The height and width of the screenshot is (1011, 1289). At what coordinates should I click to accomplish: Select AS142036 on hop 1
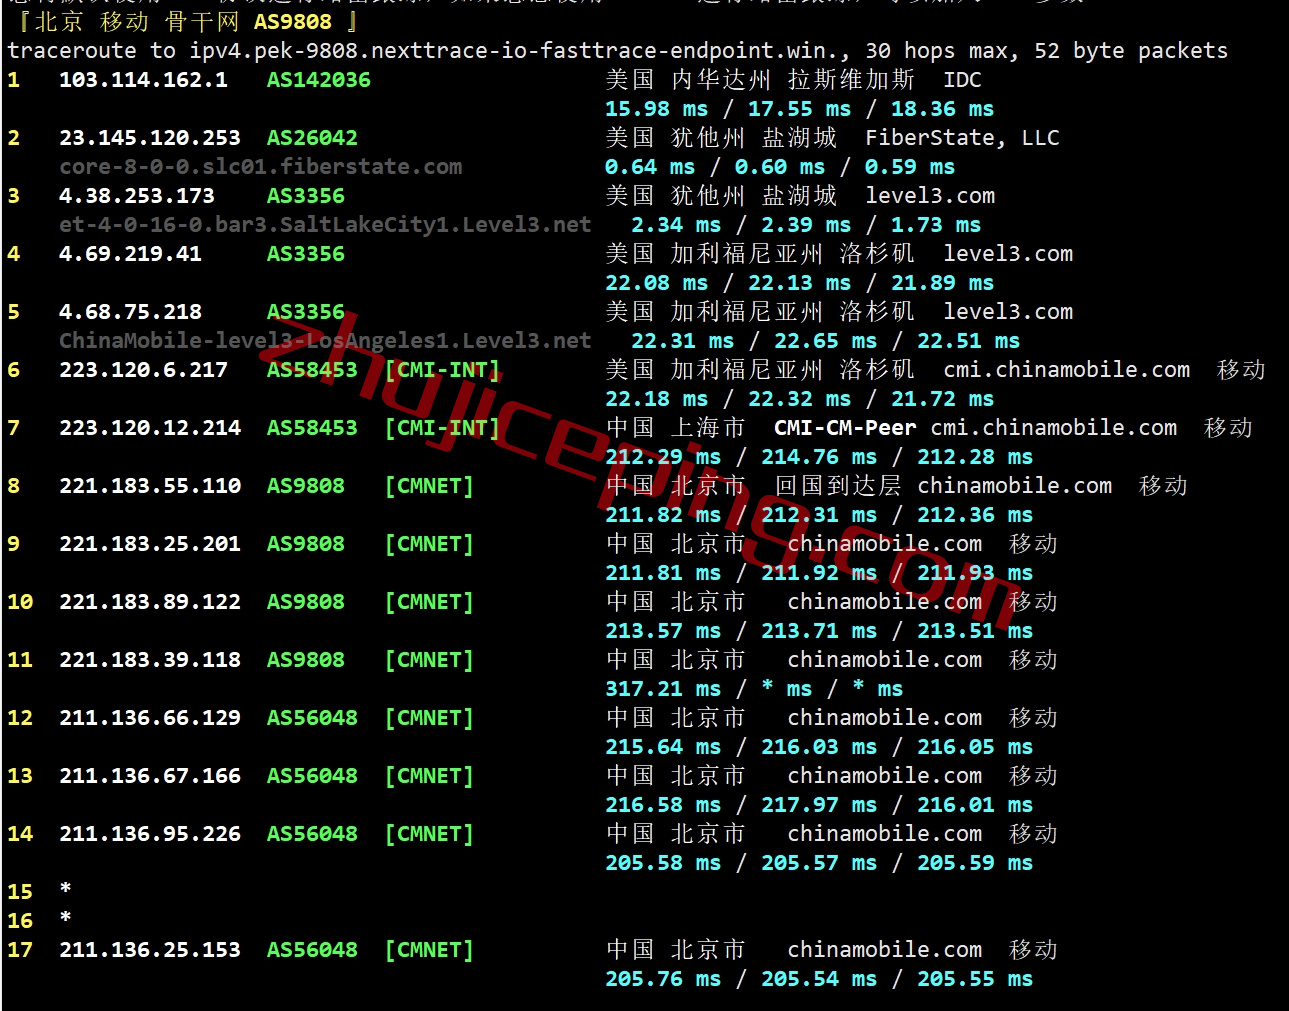point(318,80)
